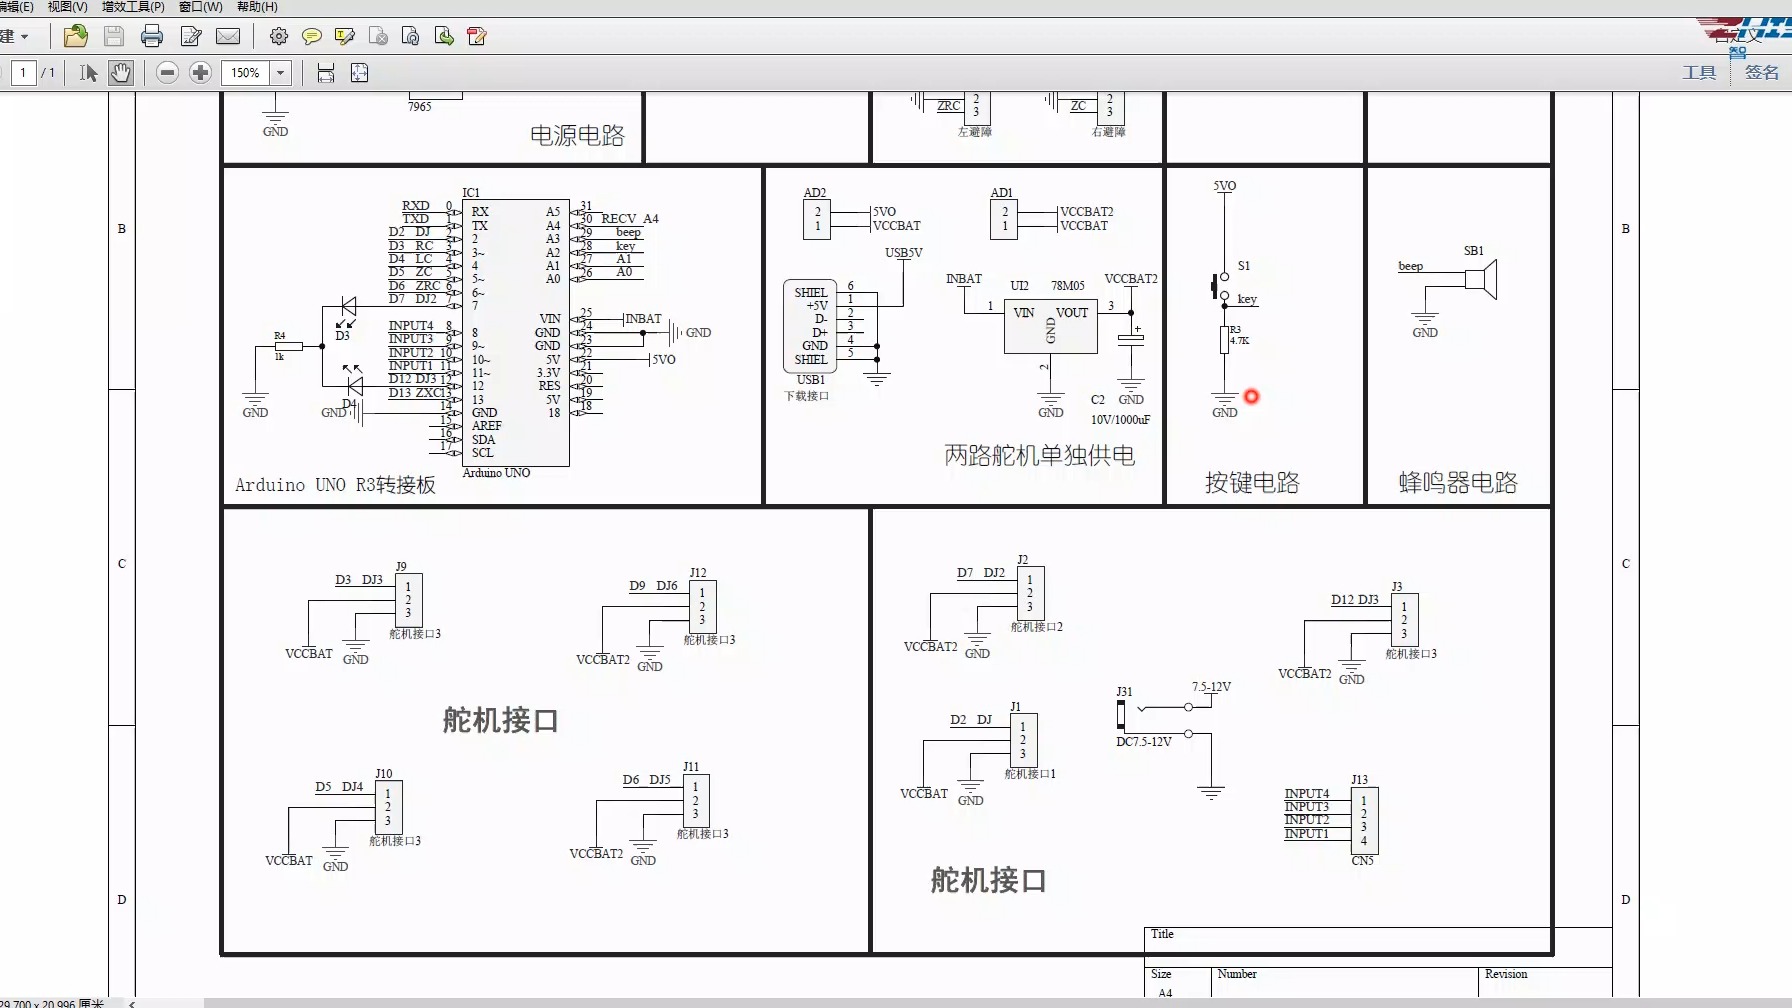The image size is (1792, 1008).
Task: Click the 150% zoom value field
Action: coord(246,73)
